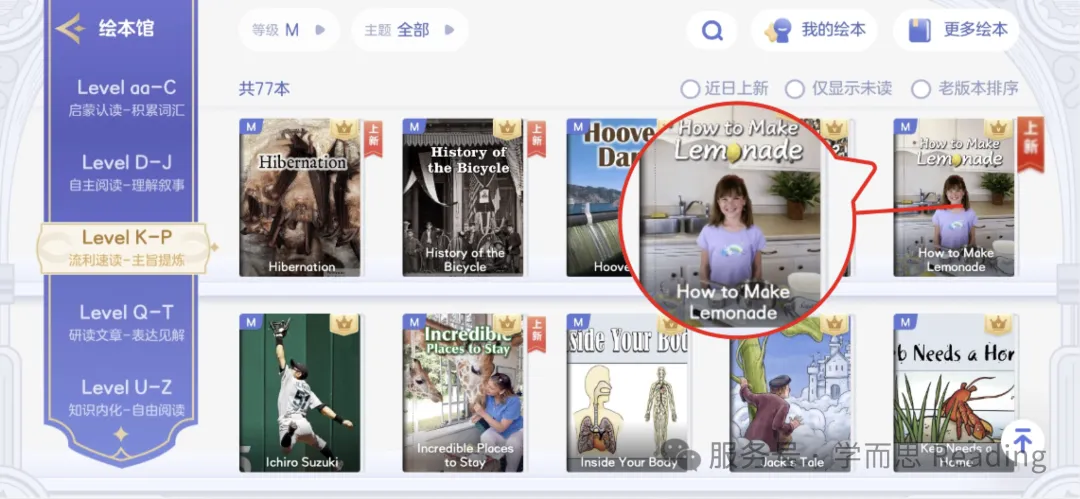The image size is (1080, 499).
Task: Click the 上新 ribbon on Hibernation
Action: pyautogui.click(x=373, y=139)
